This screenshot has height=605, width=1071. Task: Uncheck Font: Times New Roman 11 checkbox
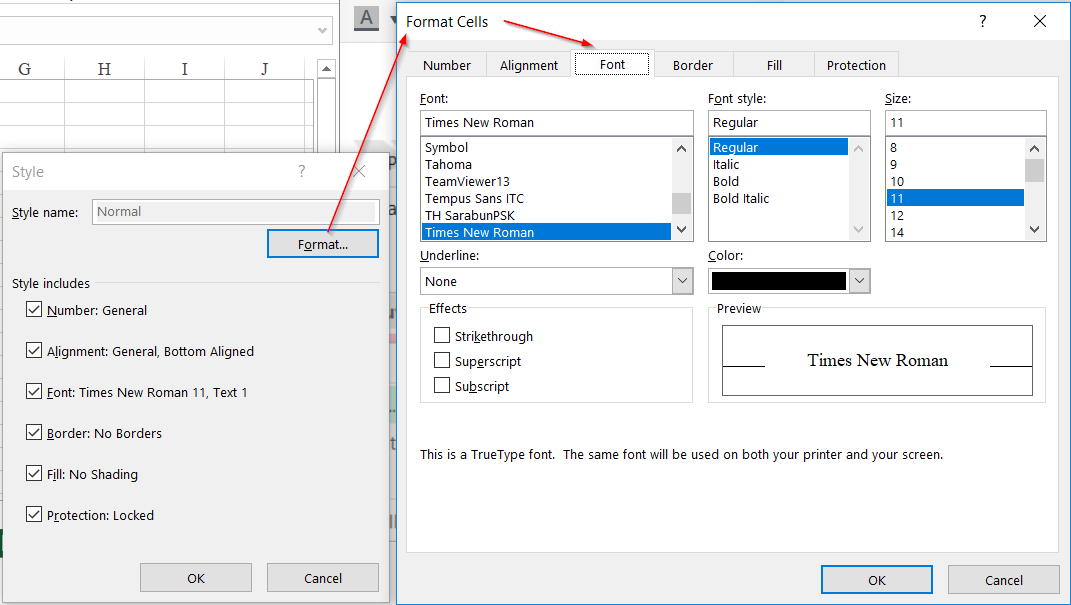pyautogui.click(x=33, y=391)
